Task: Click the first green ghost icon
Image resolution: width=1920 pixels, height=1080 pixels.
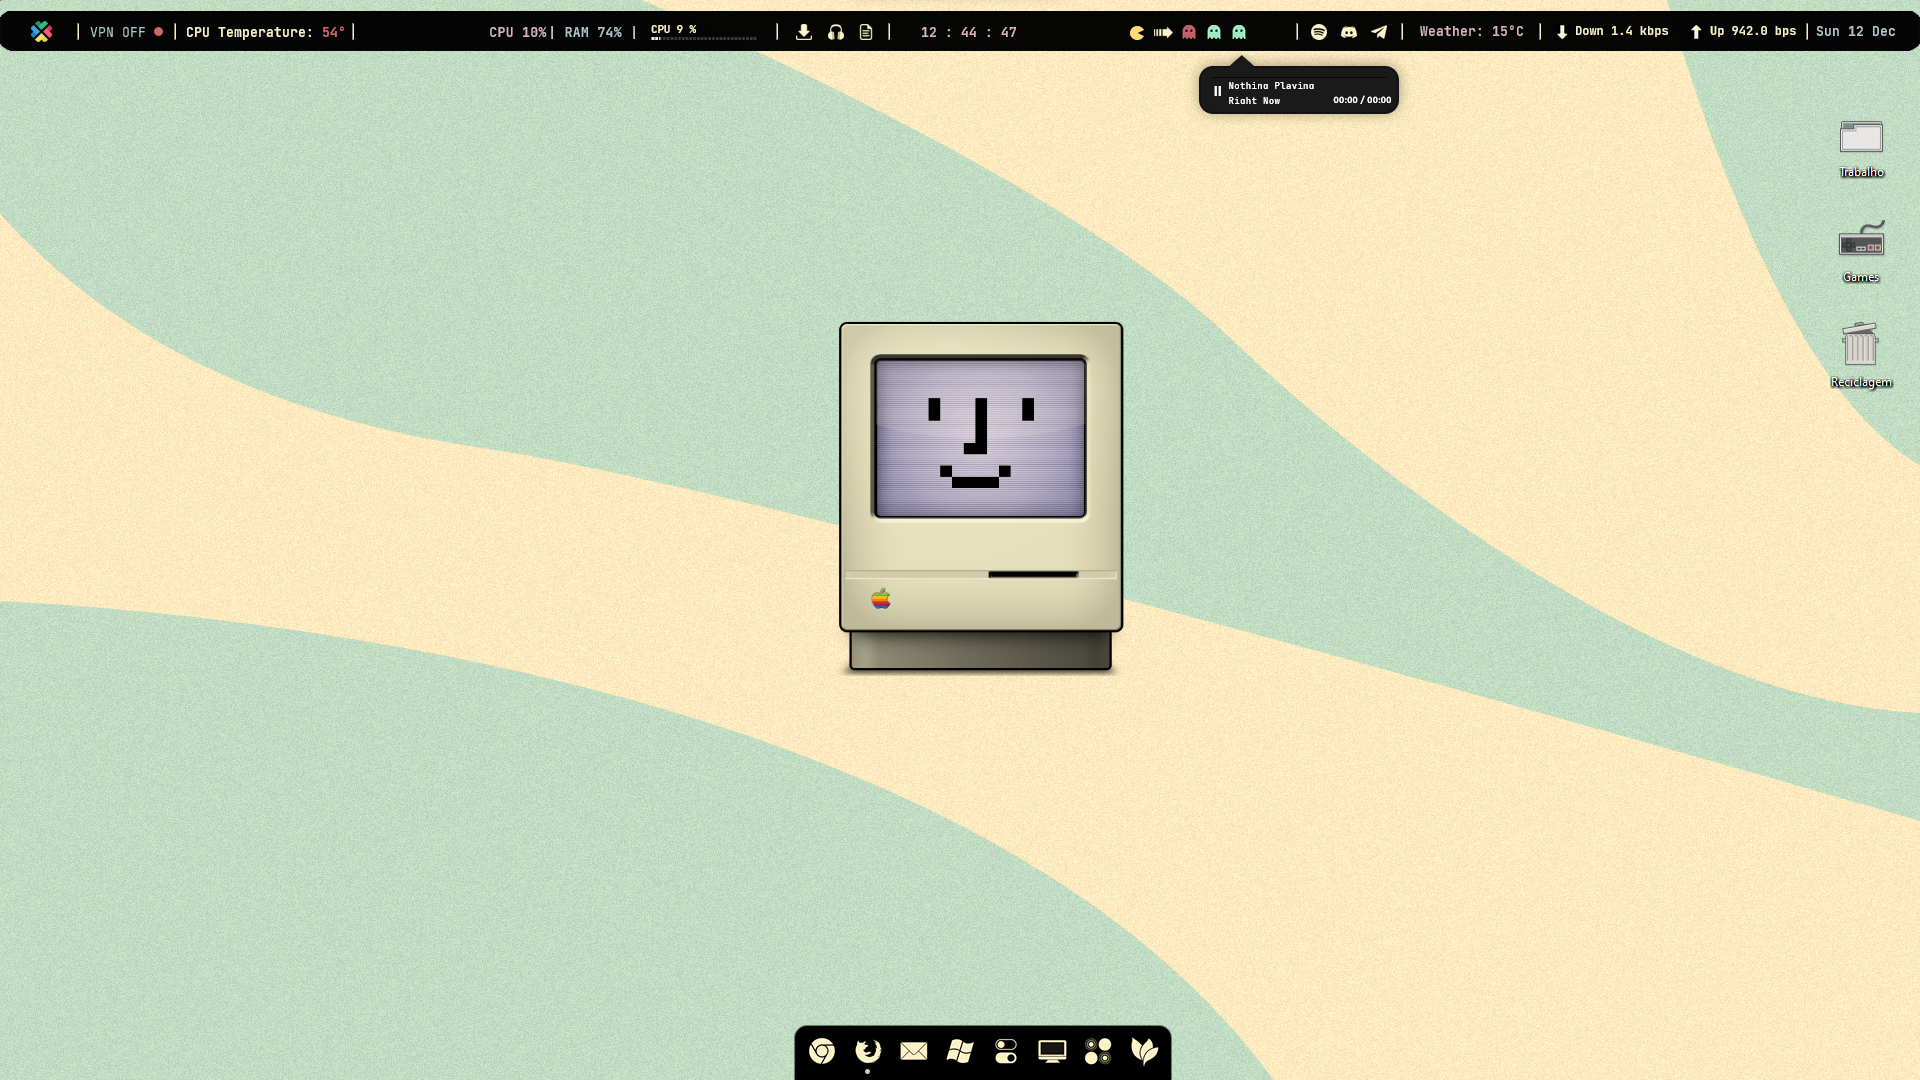Action: [x=1214, y=32]
